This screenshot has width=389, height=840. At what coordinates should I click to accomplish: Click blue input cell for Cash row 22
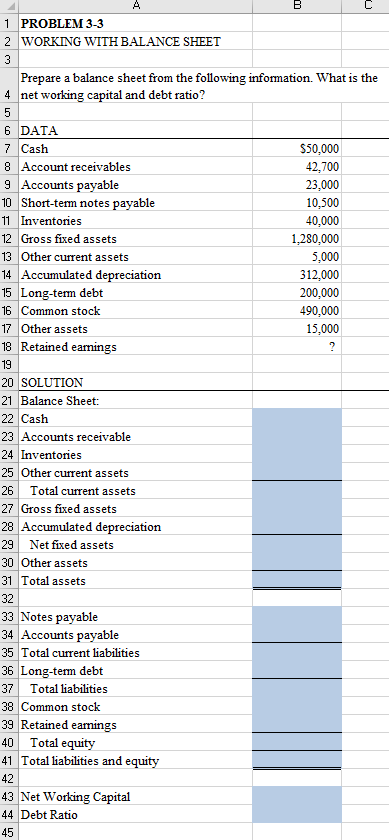pos(297,418)
